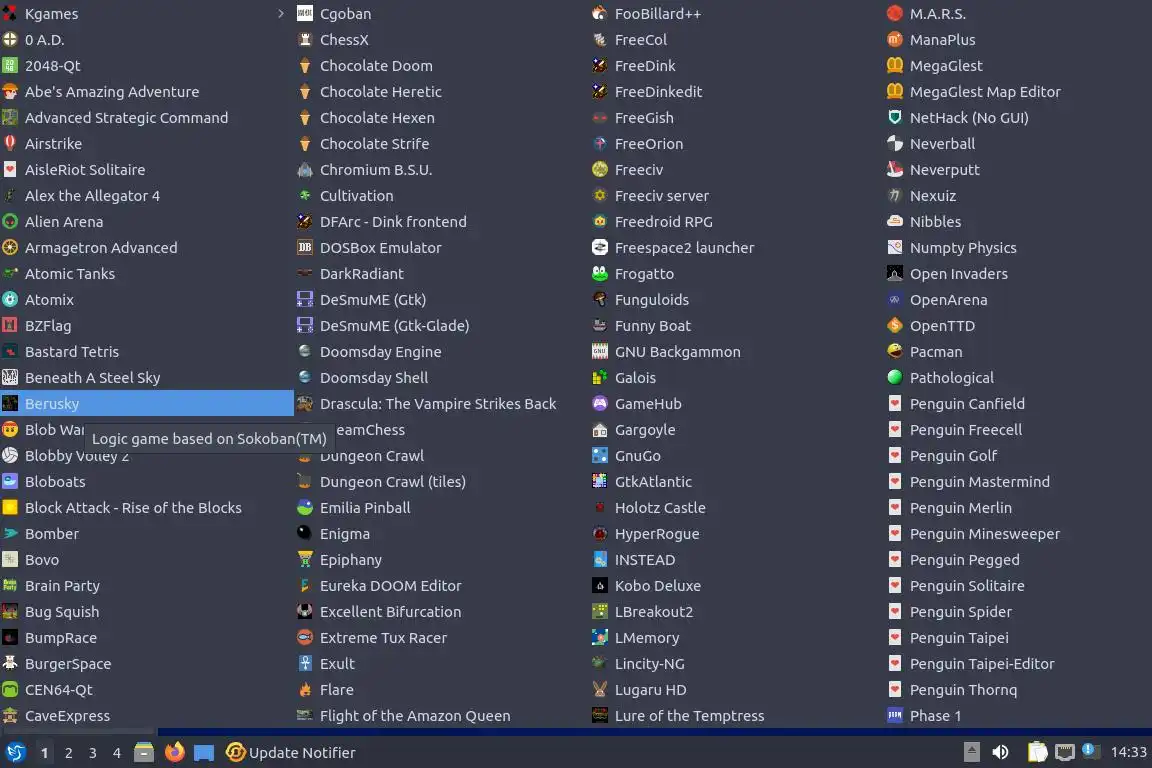Click 'Drascula: The Vampire Strikes Back'
The height and width of the screenshot is (768, 1152).
coord(438,403)
